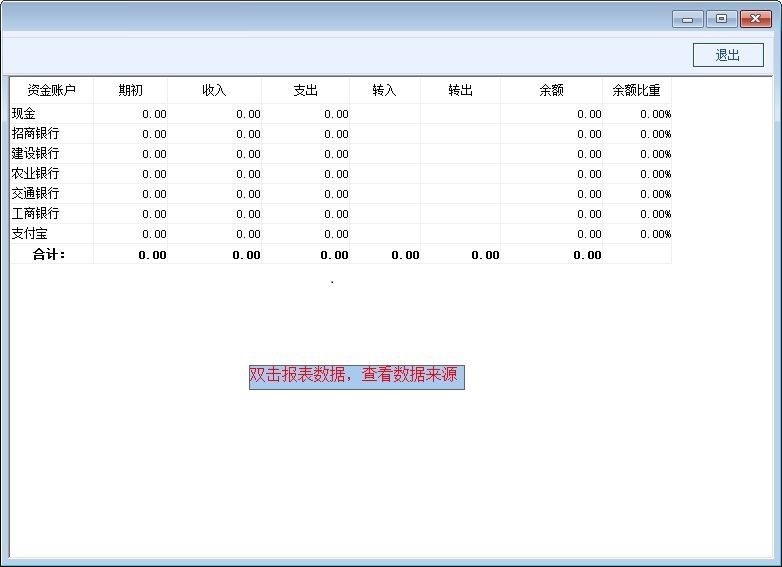Image resolution: width=782 pixels, height=567 pixels.
Task: Close the window with red X
Action: point(756,19)
